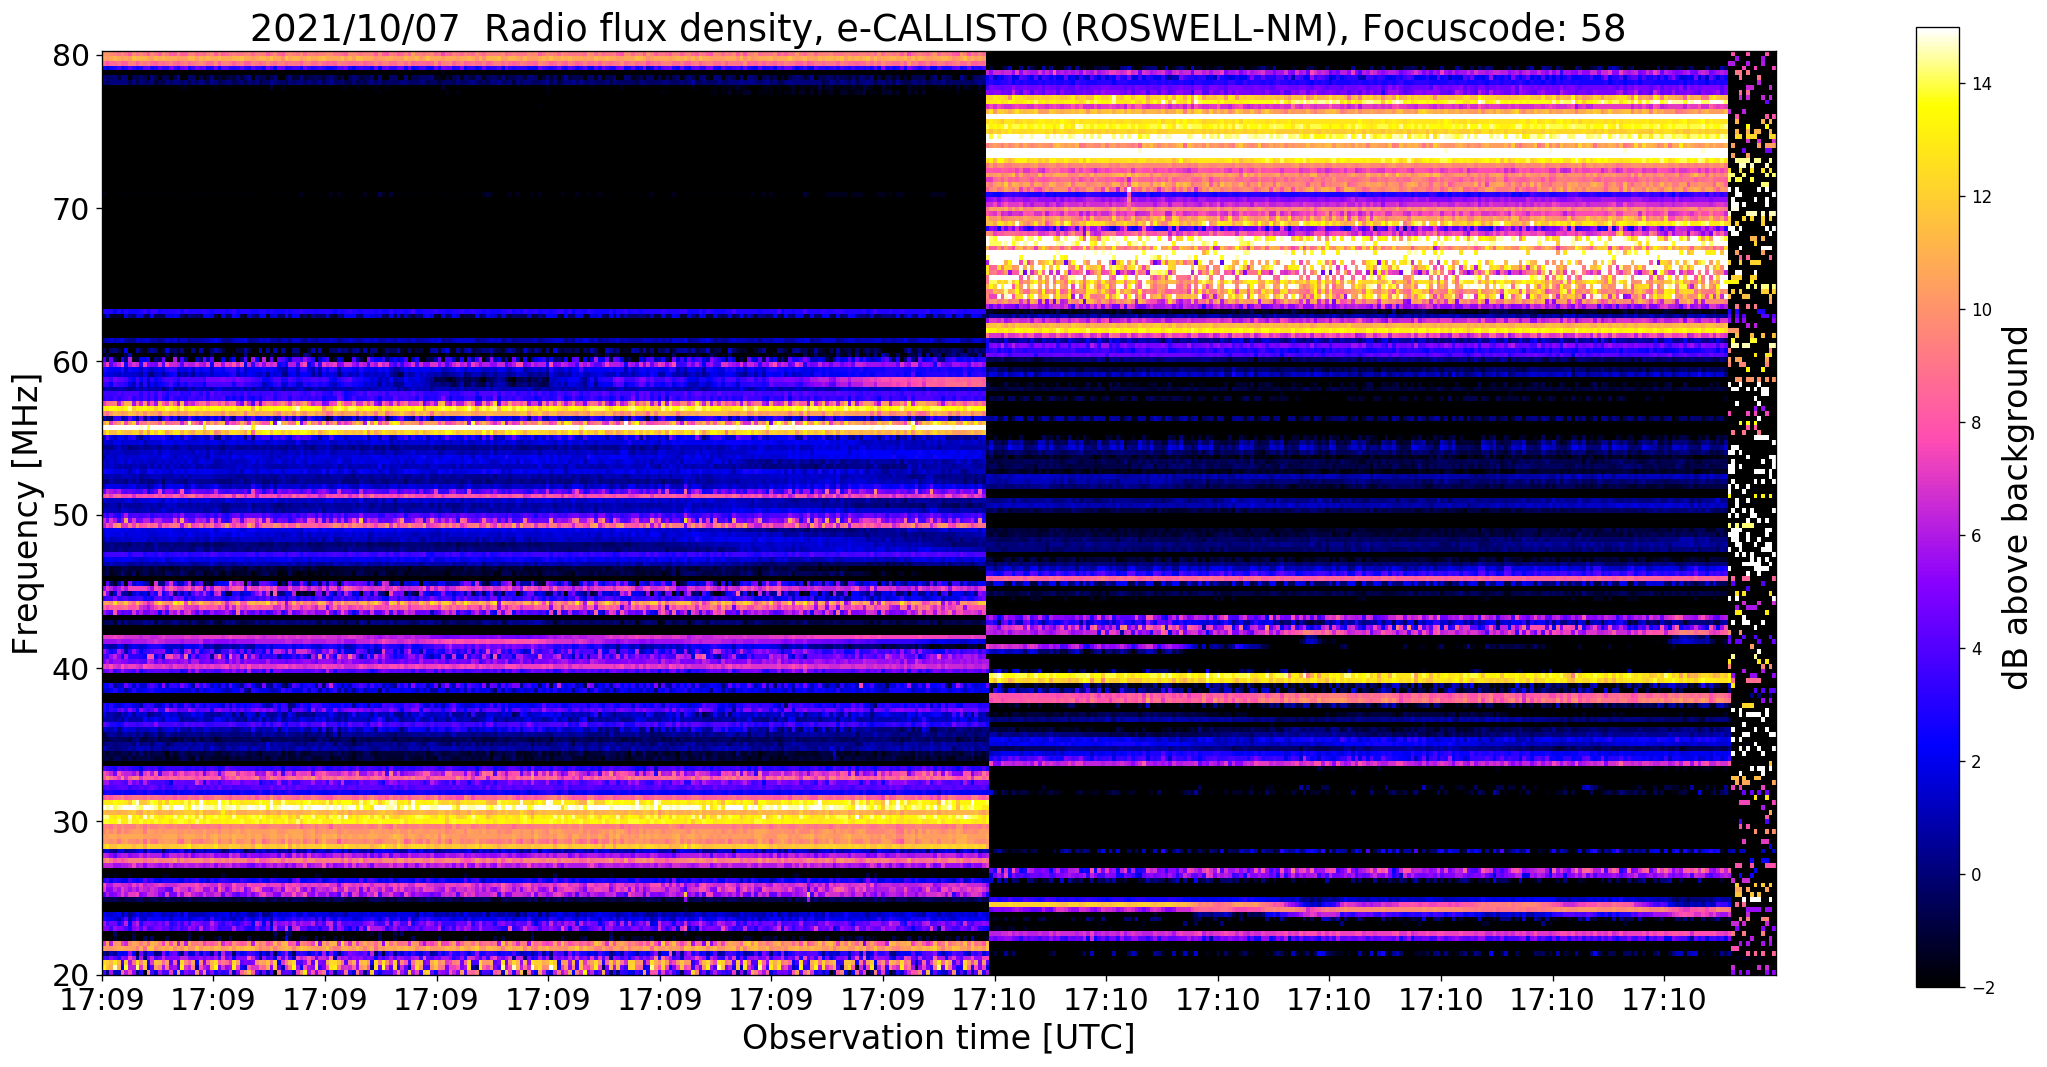Viewport: 2047px width, 1067px height.
Task: Click the colorbar tick labeled 12
Action: click(x=1980, y=197)
